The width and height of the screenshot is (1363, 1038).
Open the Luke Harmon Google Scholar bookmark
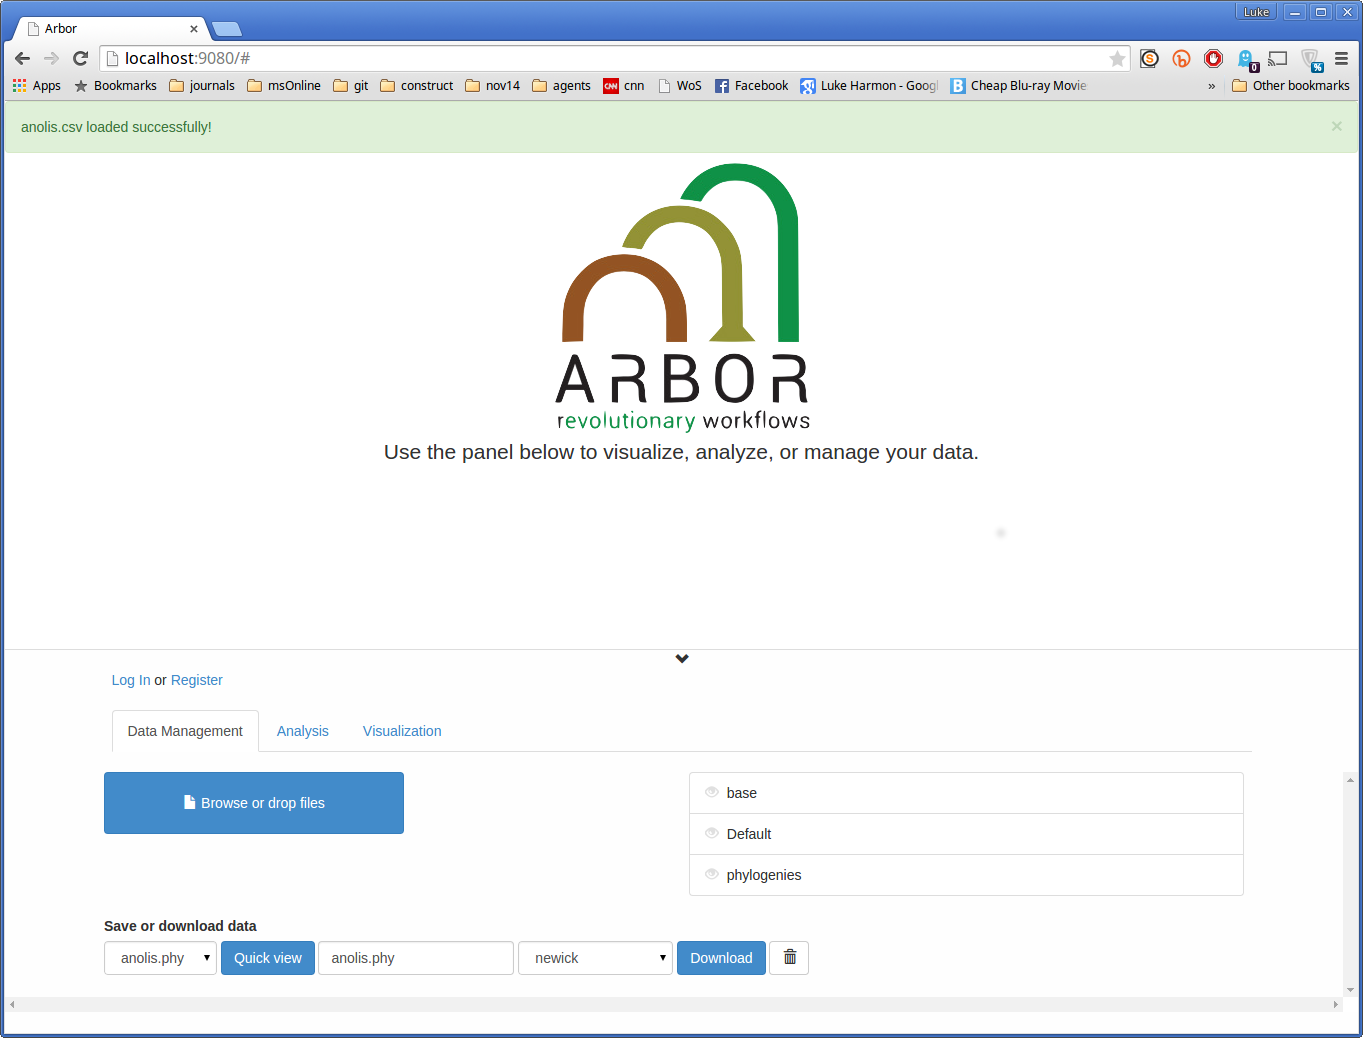869,86
